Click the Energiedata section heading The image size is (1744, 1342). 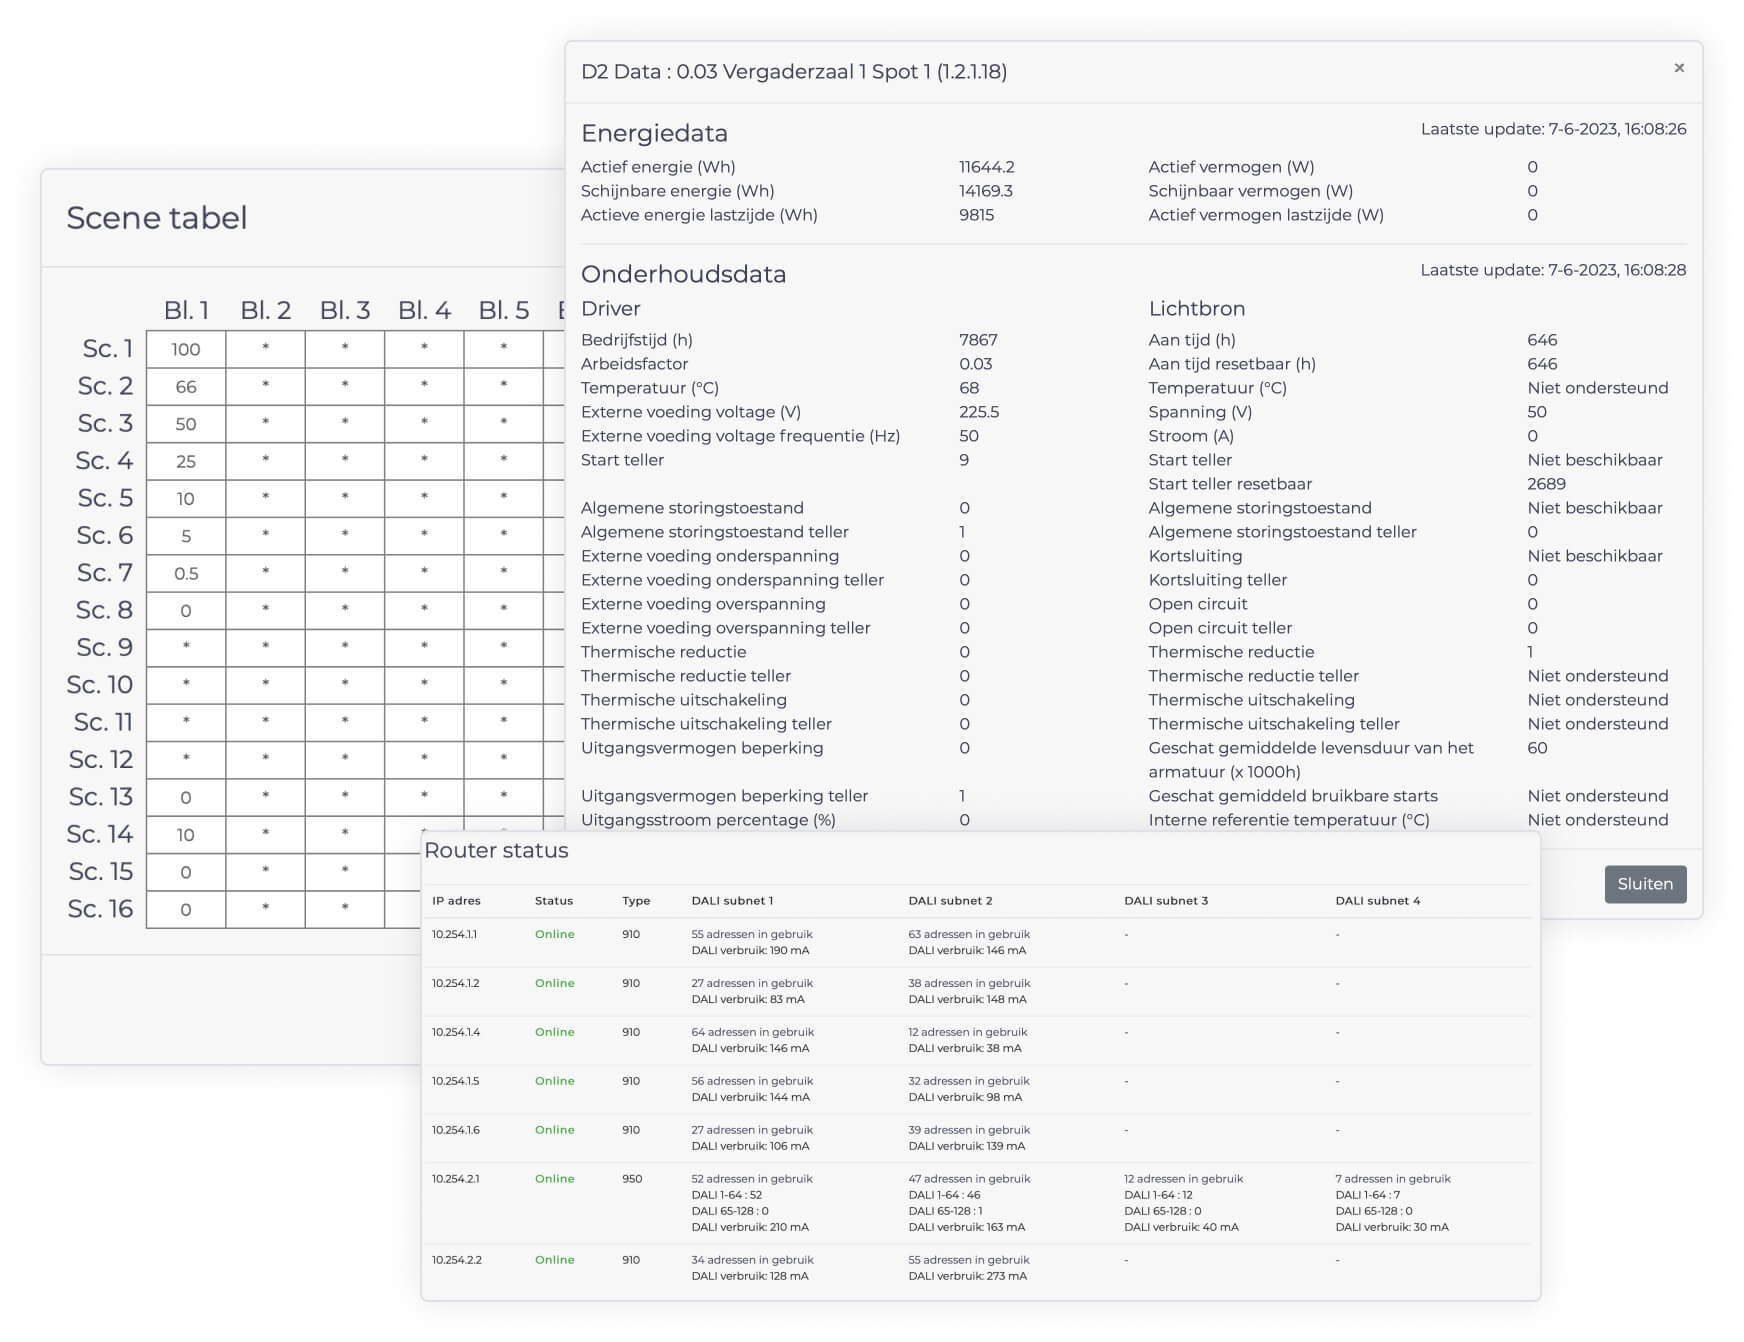click(x=654, y=133)
